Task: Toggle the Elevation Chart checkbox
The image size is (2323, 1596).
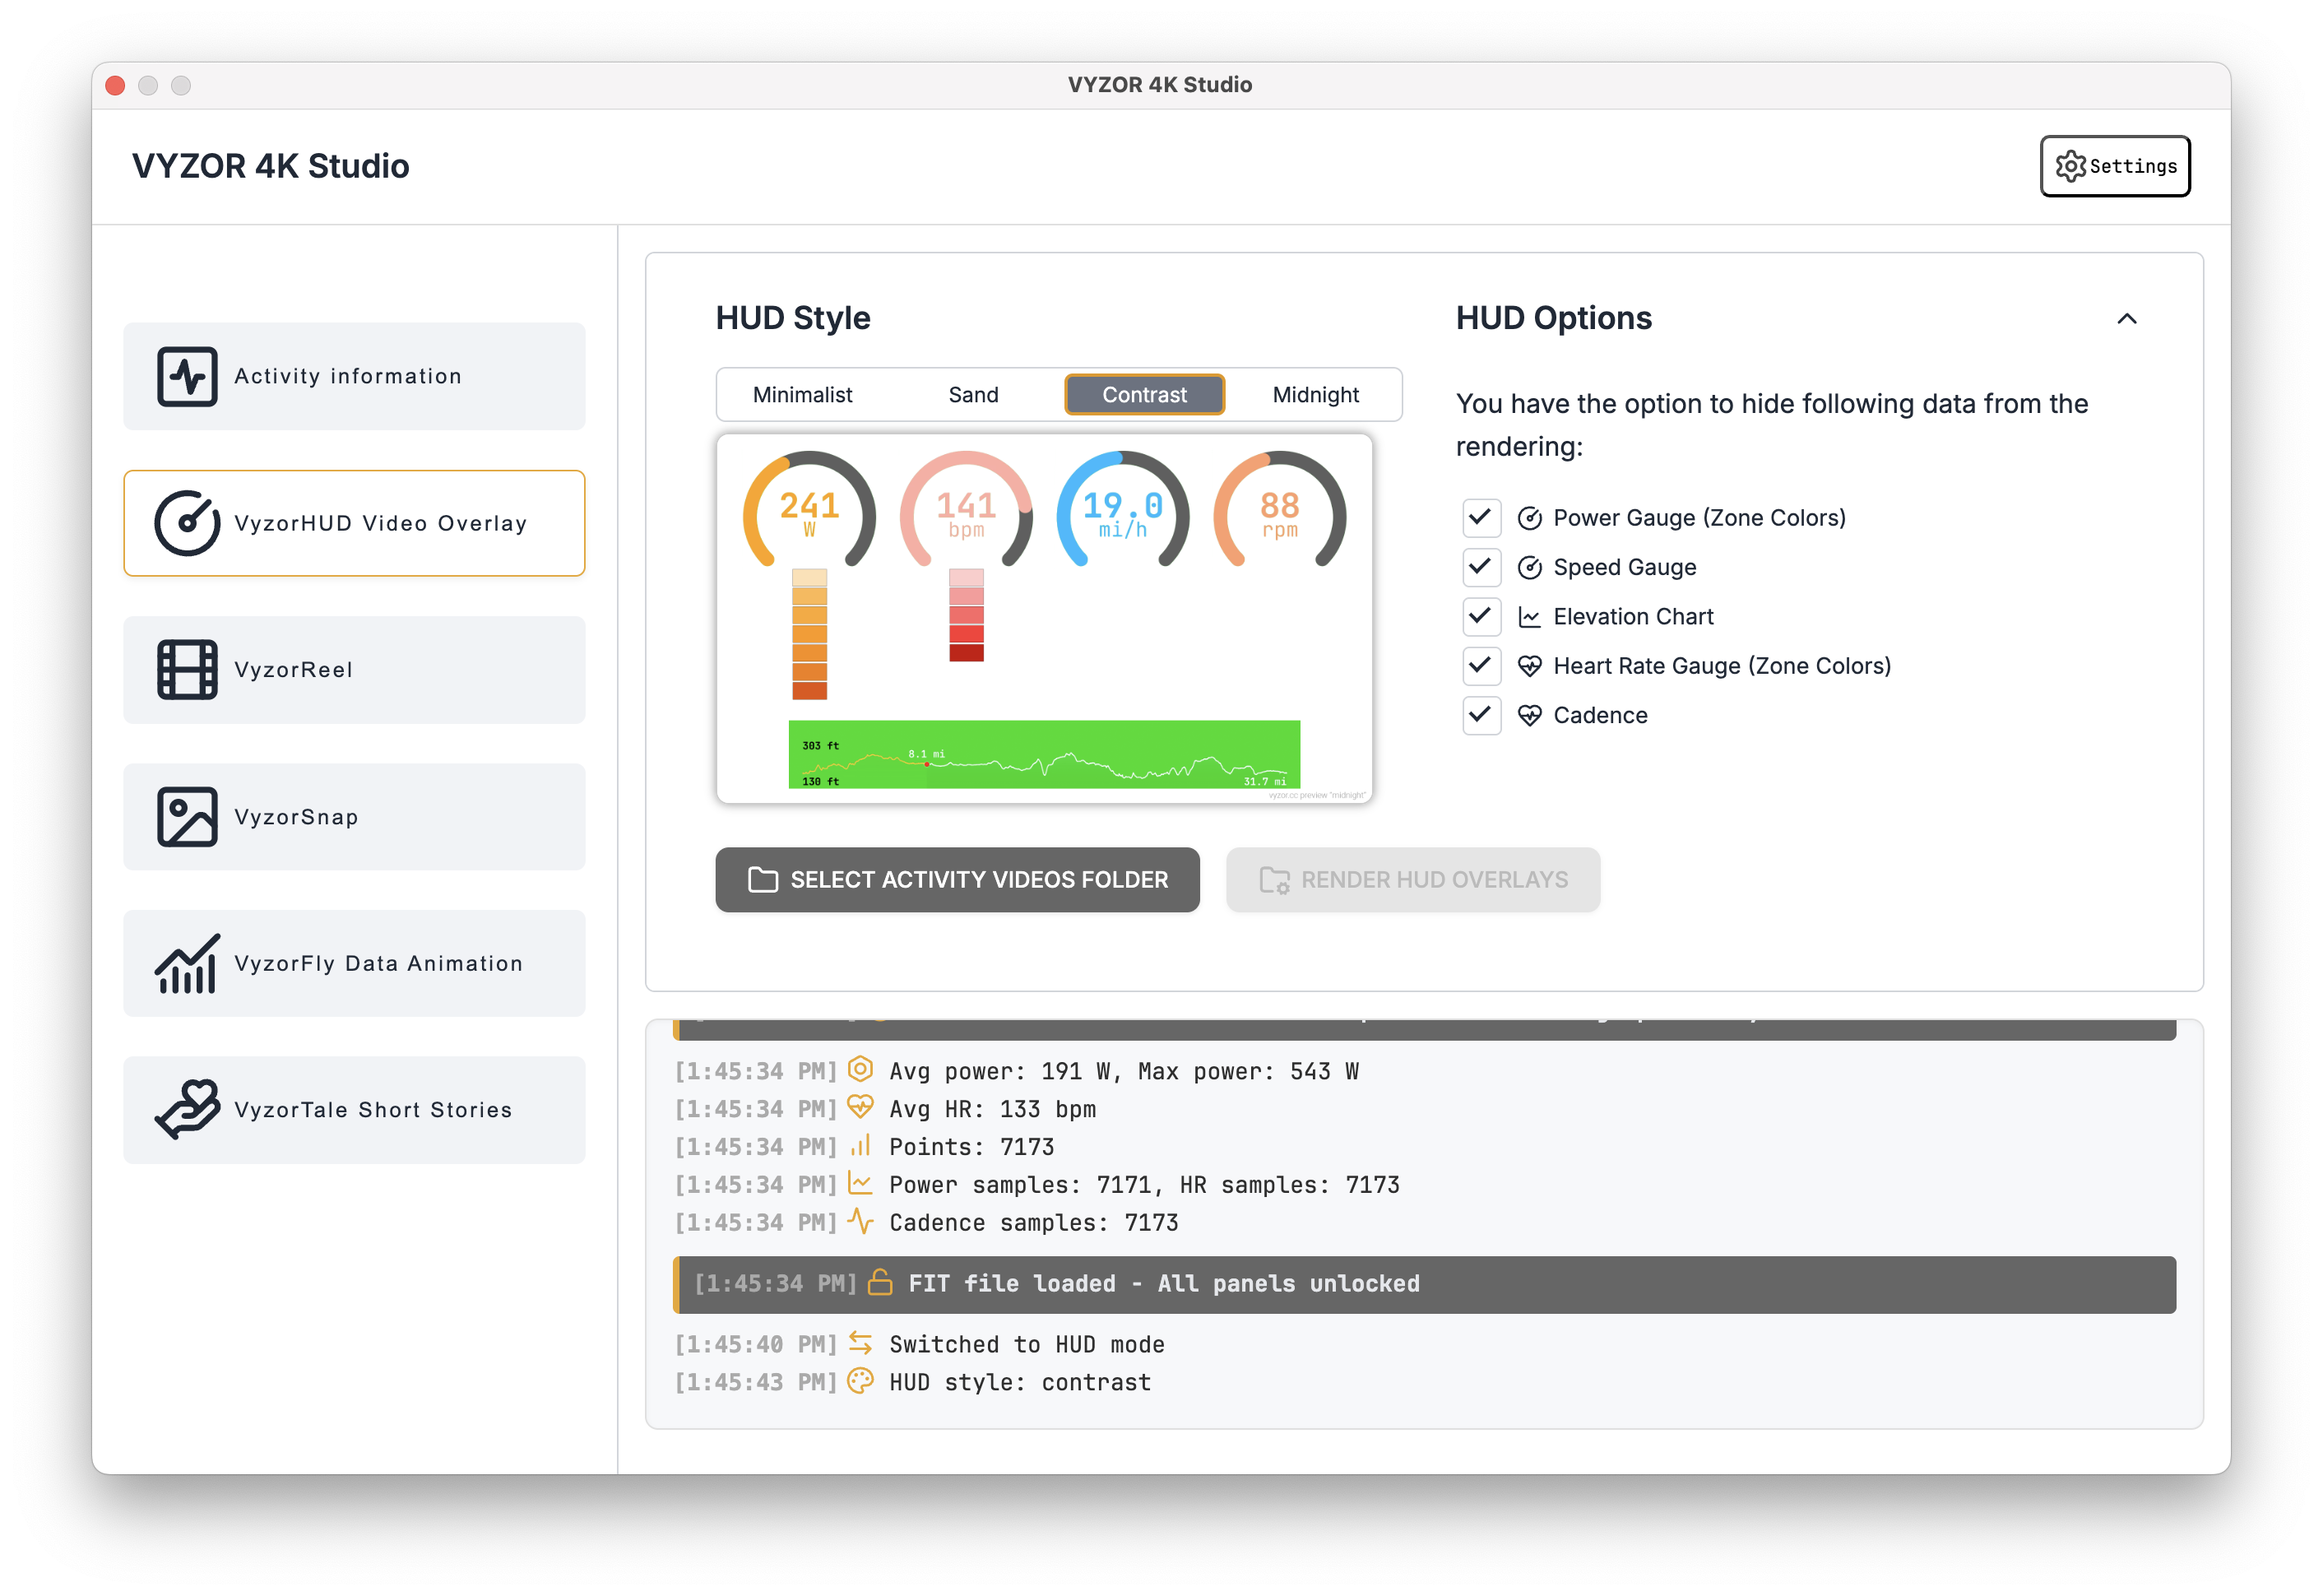Action: [x=1481, y=616]
